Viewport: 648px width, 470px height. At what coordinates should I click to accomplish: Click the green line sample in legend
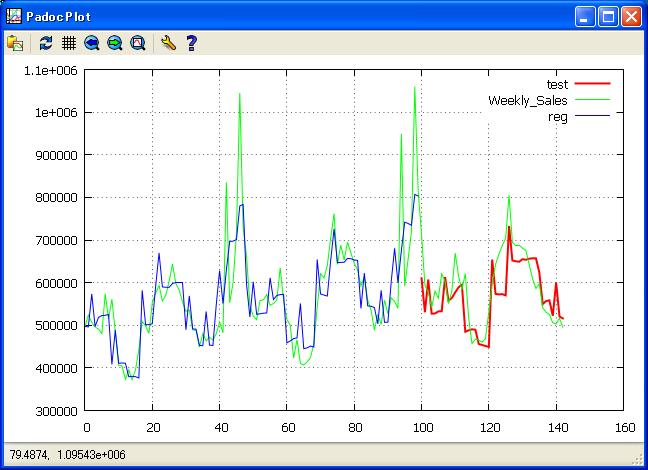coord(593,100)
